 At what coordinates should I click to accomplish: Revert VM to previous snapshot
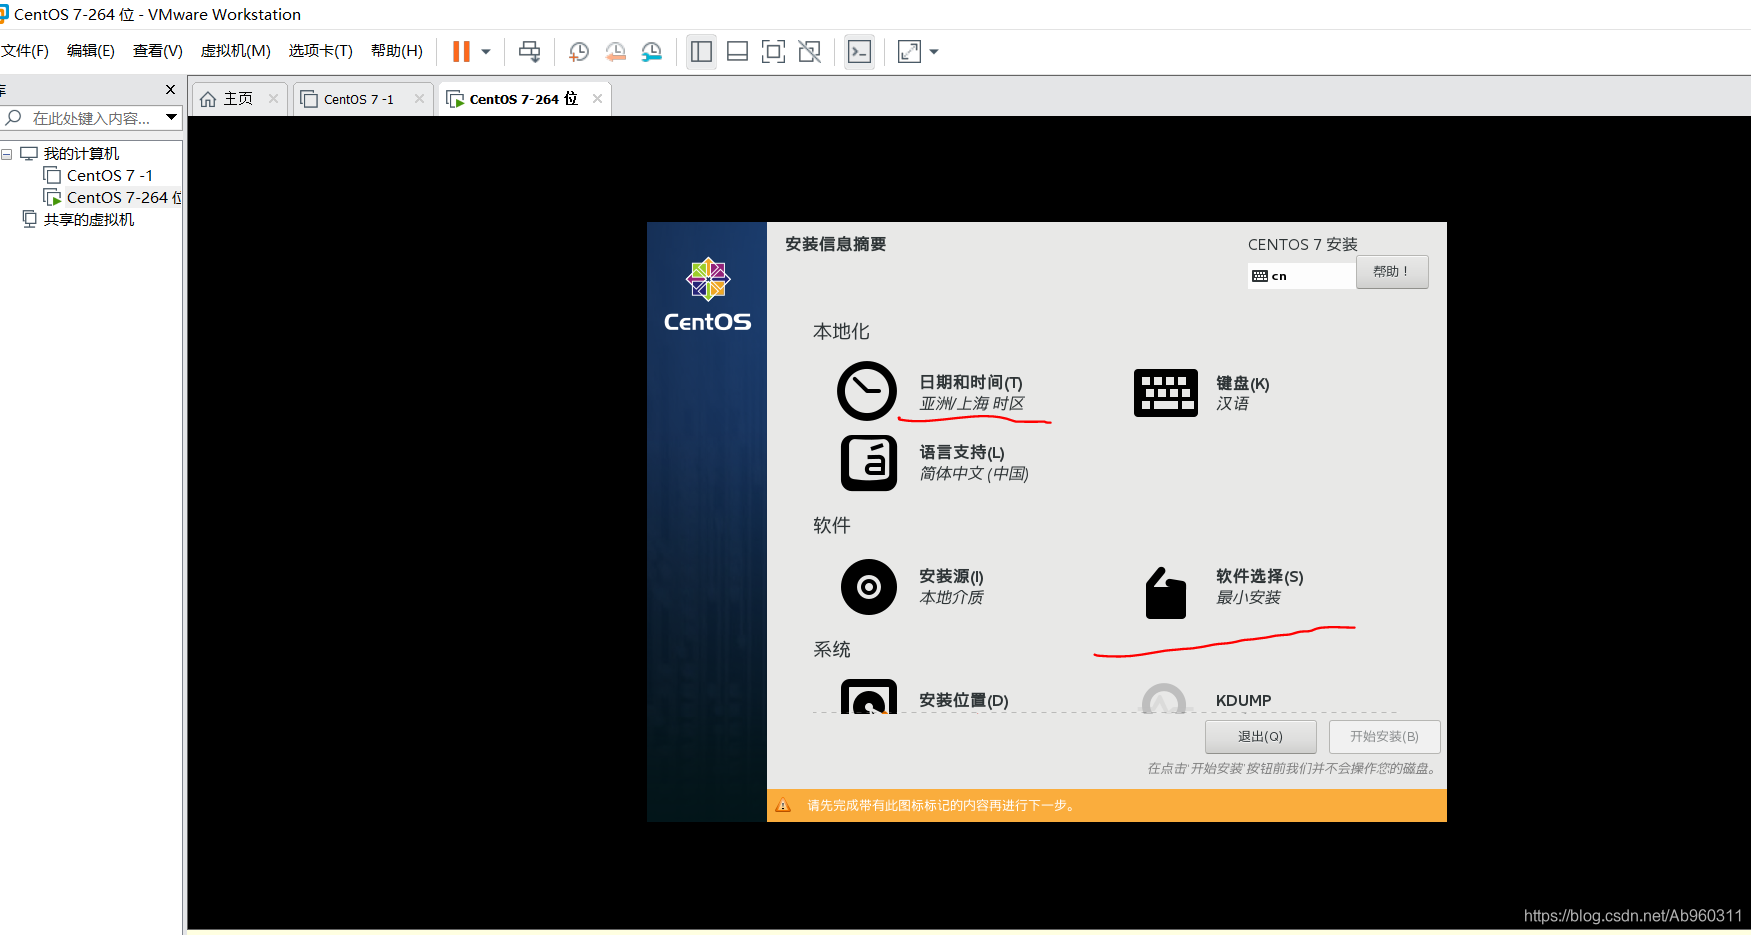tap(616, 51)
